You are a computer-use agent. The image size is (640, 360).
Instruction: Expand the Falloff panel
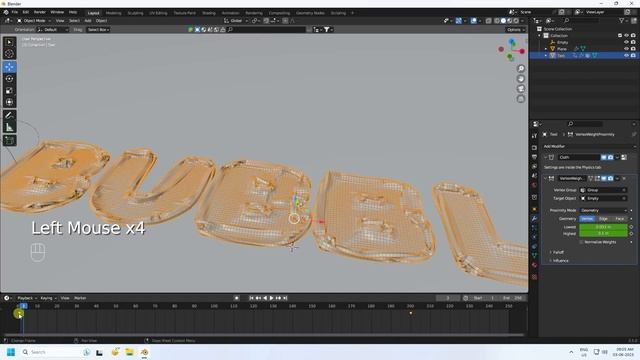(x=557, y=252)
